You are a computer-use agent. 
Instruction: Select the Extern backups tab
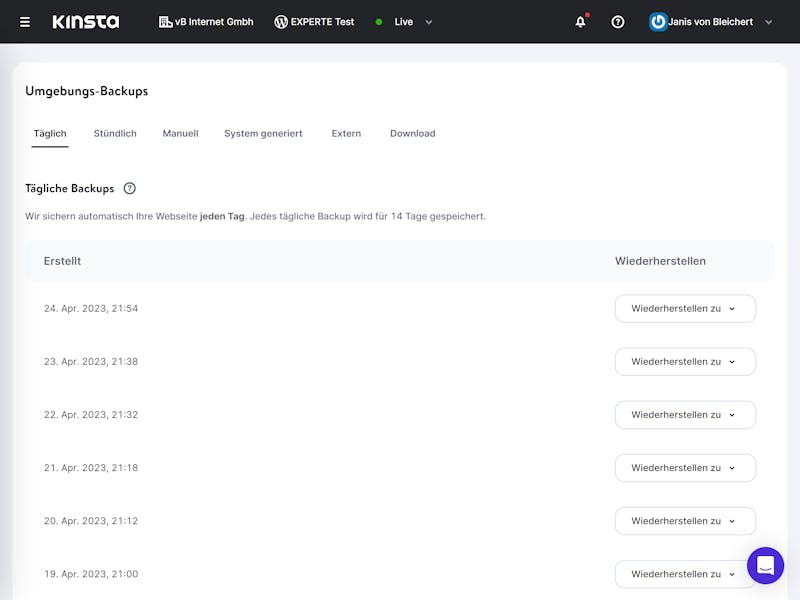(346, 133)
